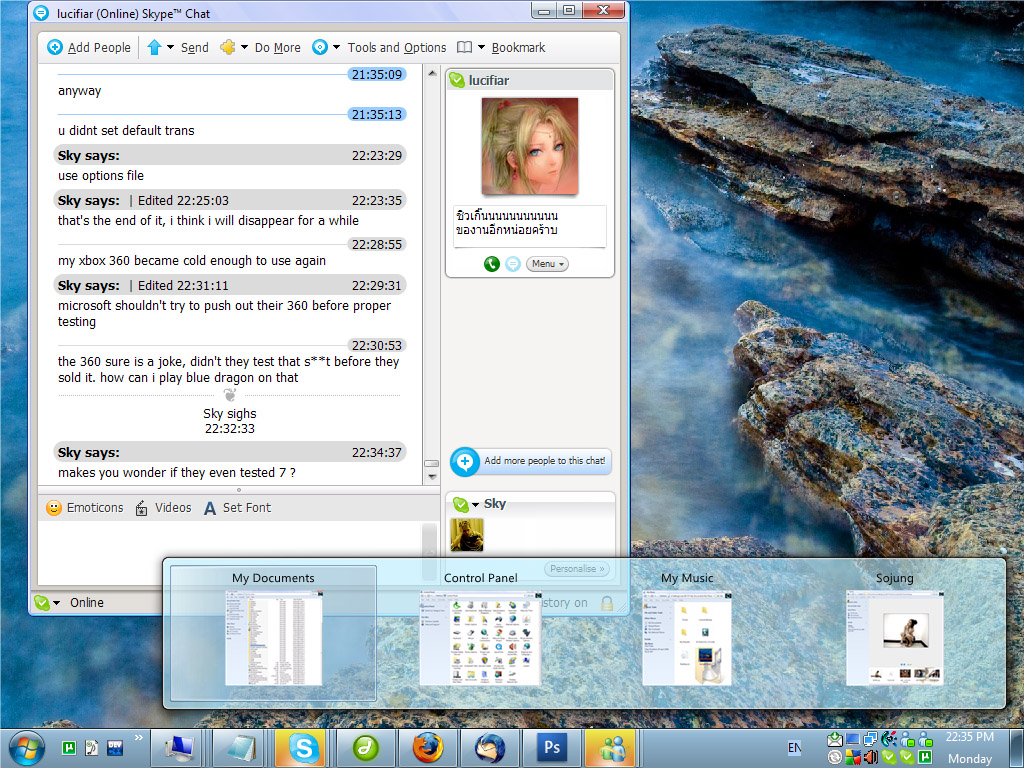The height and width of the screenshot is (769, 1025).
Task: Click the 'Sky sighs' emote text
Action: 229,413
